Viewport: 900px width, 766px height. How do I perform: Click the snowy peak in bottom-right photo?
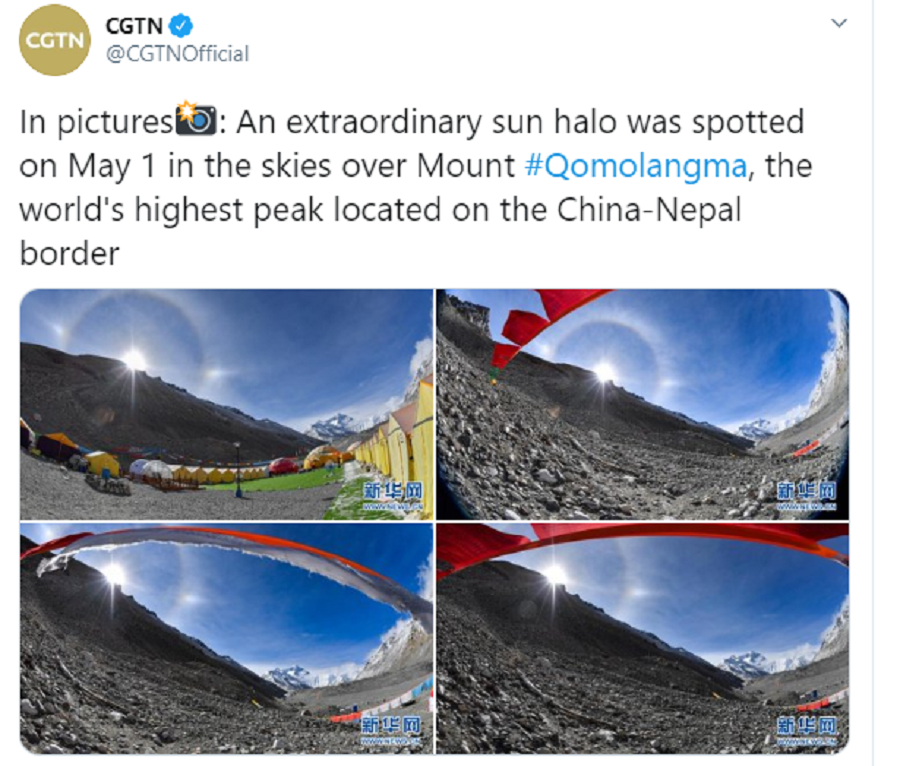(x=751, y=664)
